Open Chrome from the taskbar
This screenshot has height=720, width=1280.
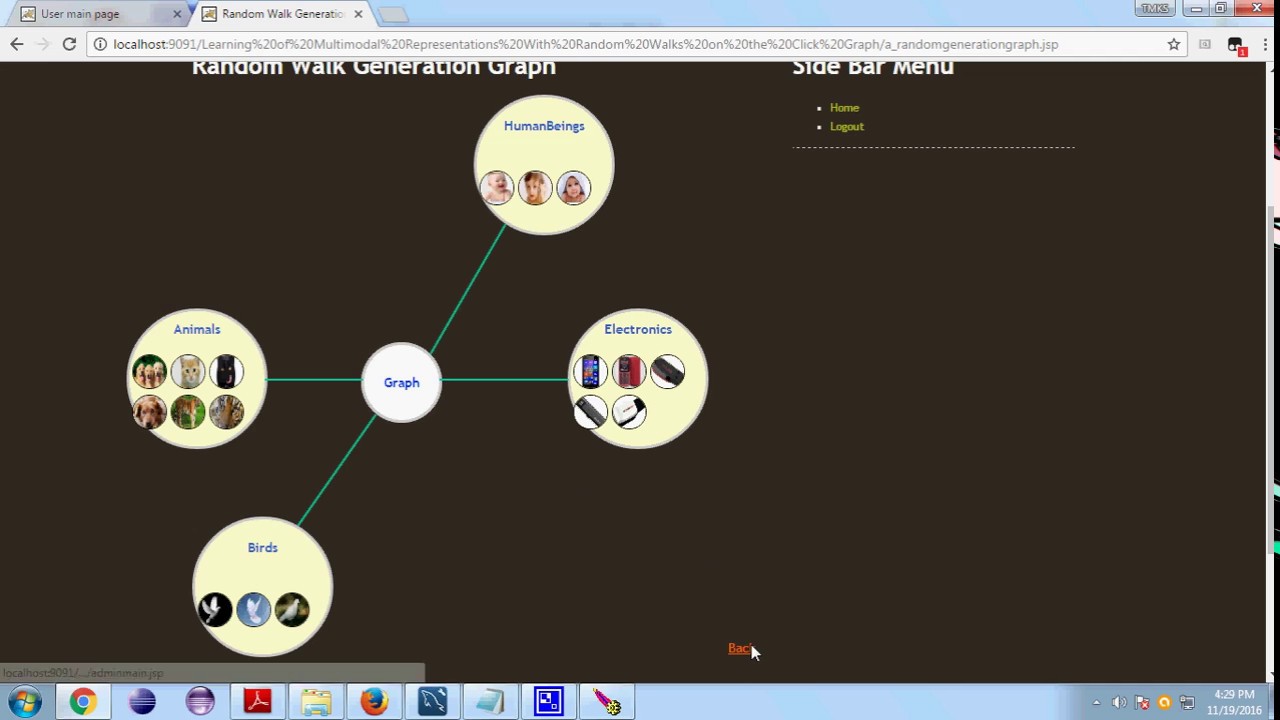pyautogui.click(x=83, y=702)
